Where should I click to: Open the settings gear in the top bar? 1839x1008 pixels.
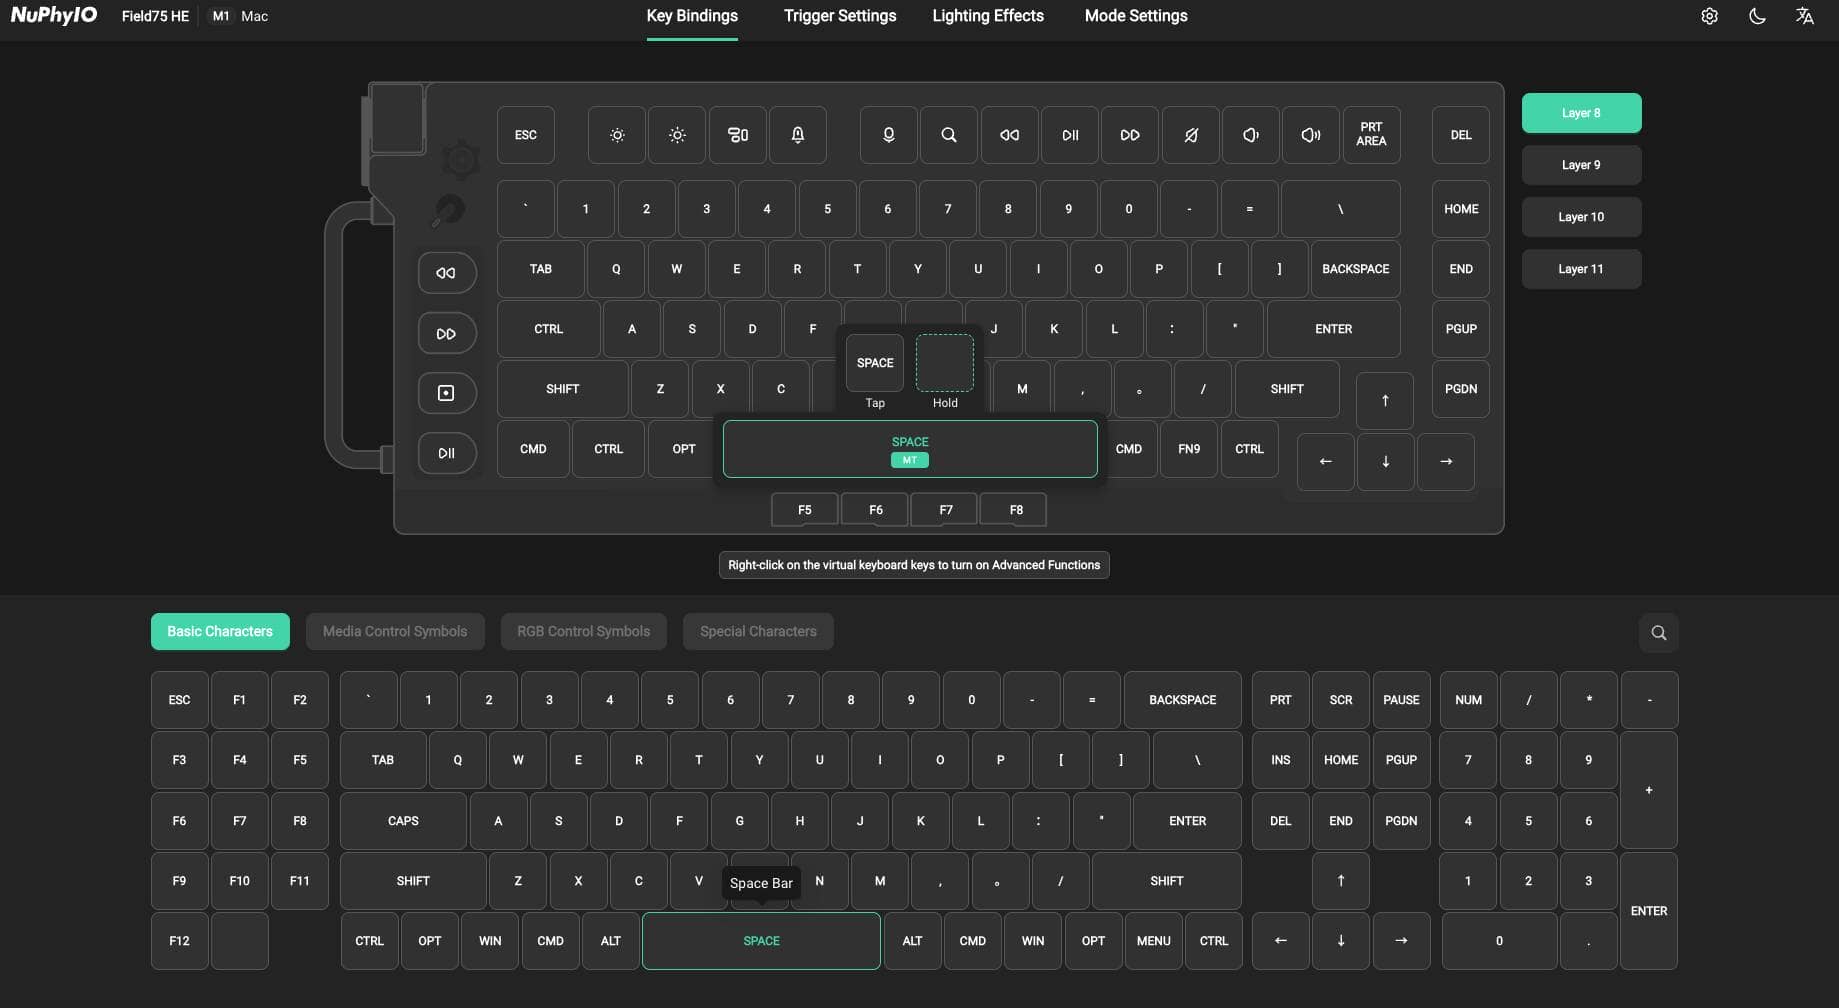pyautogui.click(x=1709, y=16)
